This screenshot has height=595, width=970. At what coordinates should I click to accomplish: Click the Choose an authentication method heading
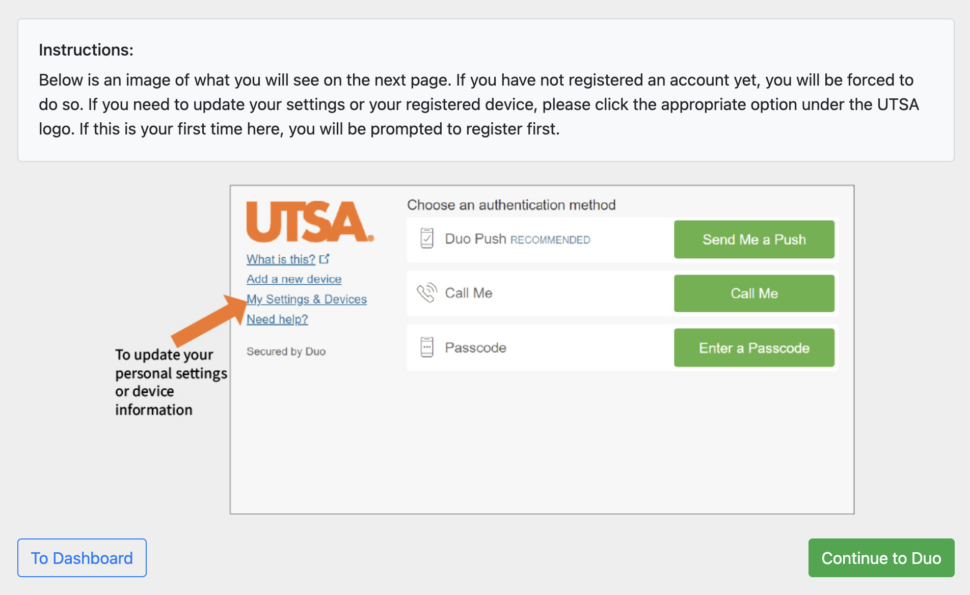pos(509,204)
